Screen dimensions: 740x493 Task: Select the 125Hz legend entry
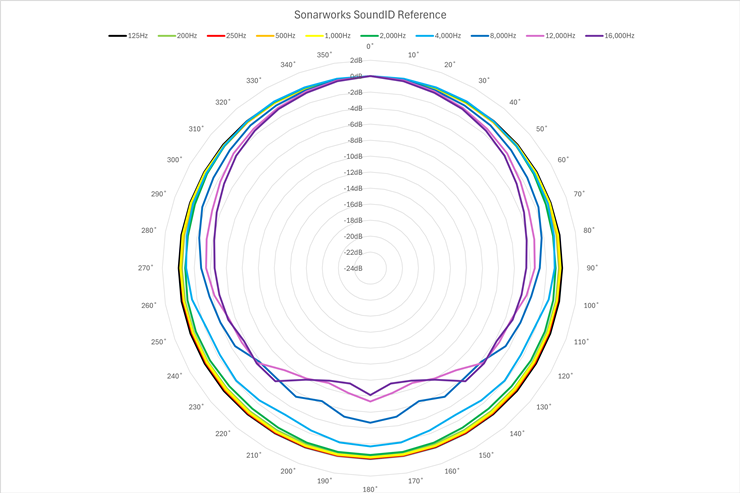point(128,35)
